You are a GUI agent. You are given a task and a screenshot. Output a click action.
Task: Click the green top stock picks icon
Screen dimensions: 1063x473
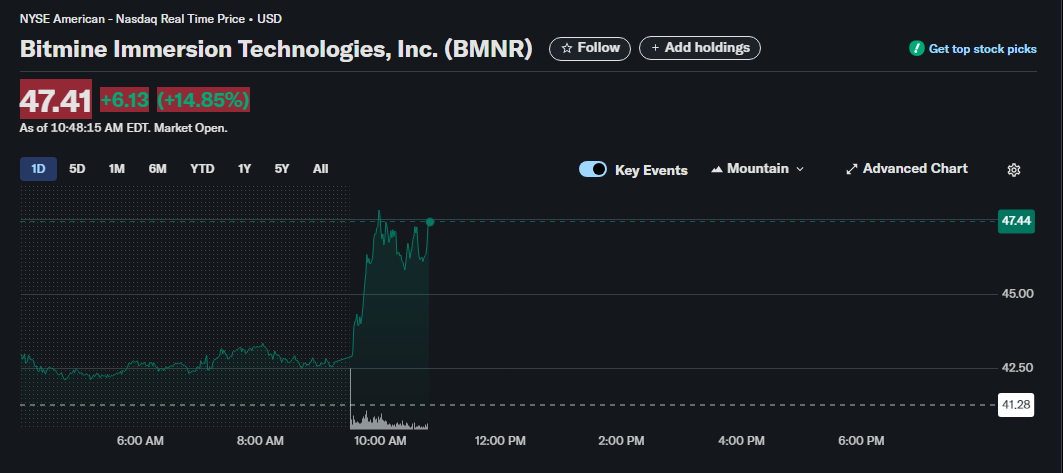pos(917,49)
